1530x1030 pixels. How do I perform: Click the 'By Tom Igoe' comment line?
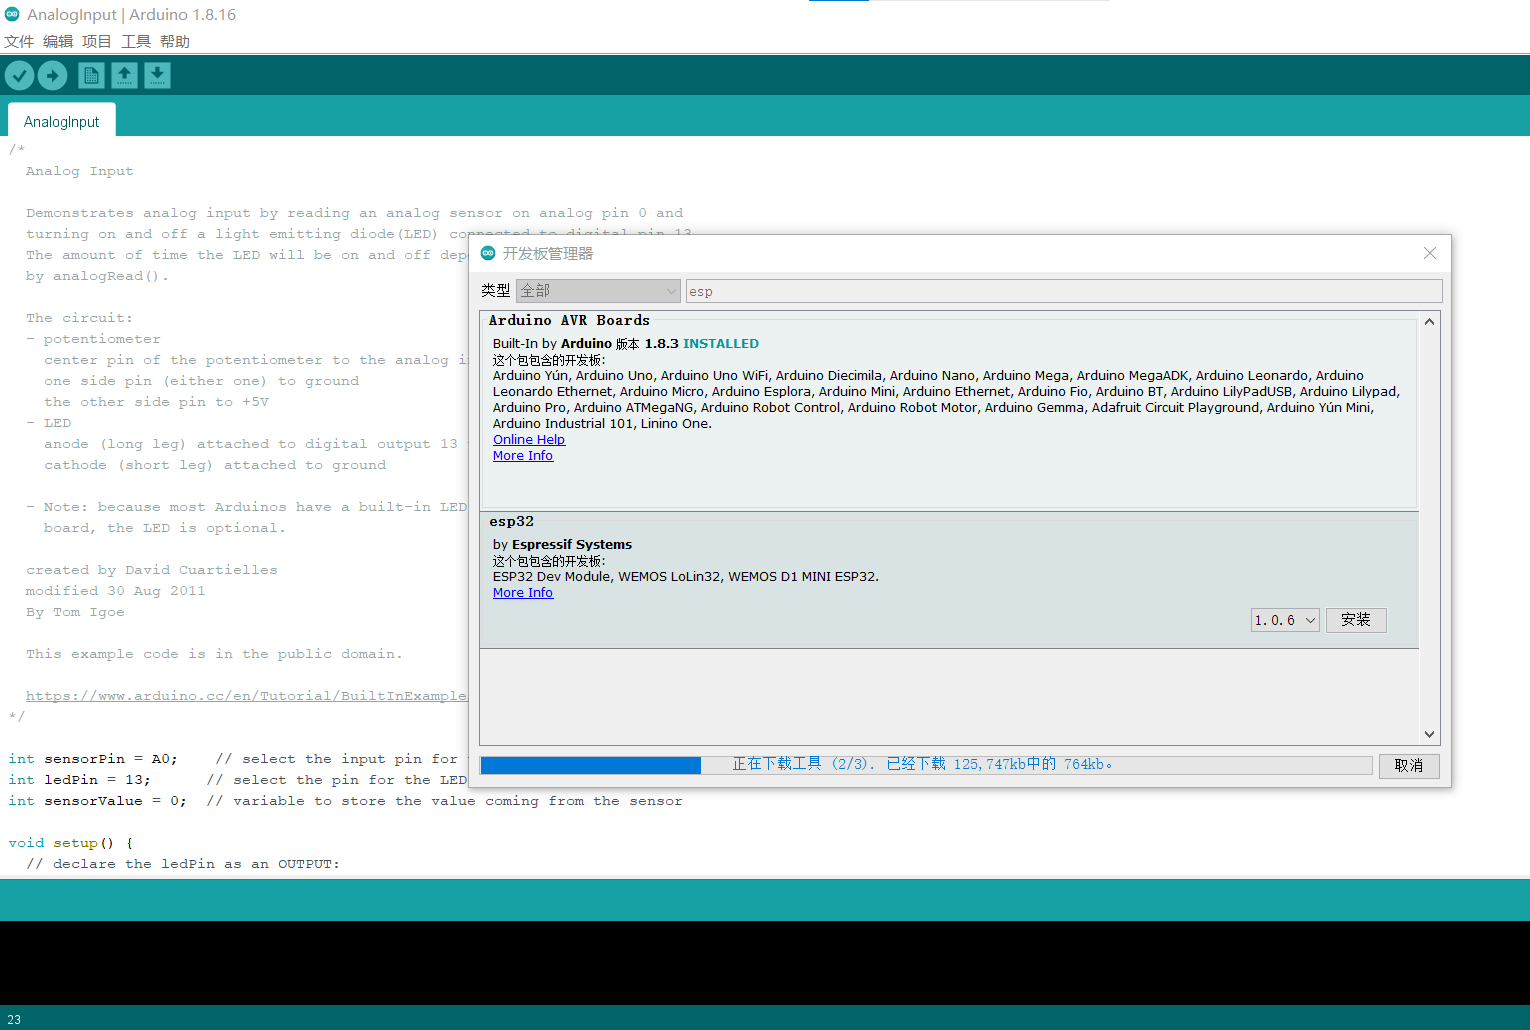[x=75, y=612]
